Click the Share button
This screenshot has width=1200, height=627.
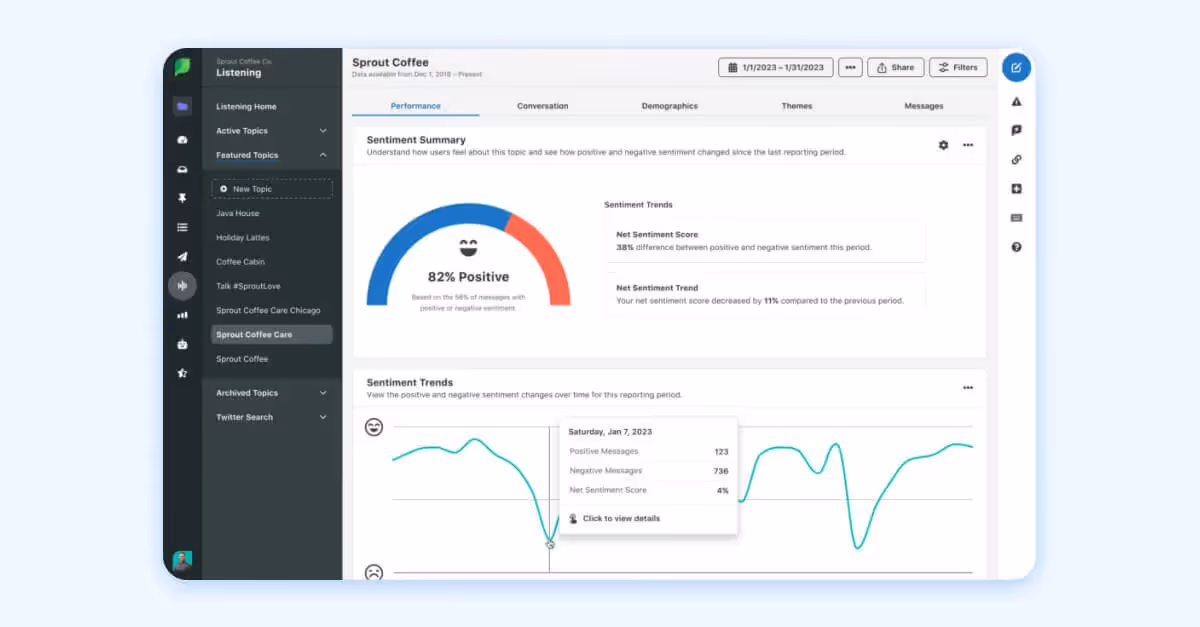coord(895,67)
